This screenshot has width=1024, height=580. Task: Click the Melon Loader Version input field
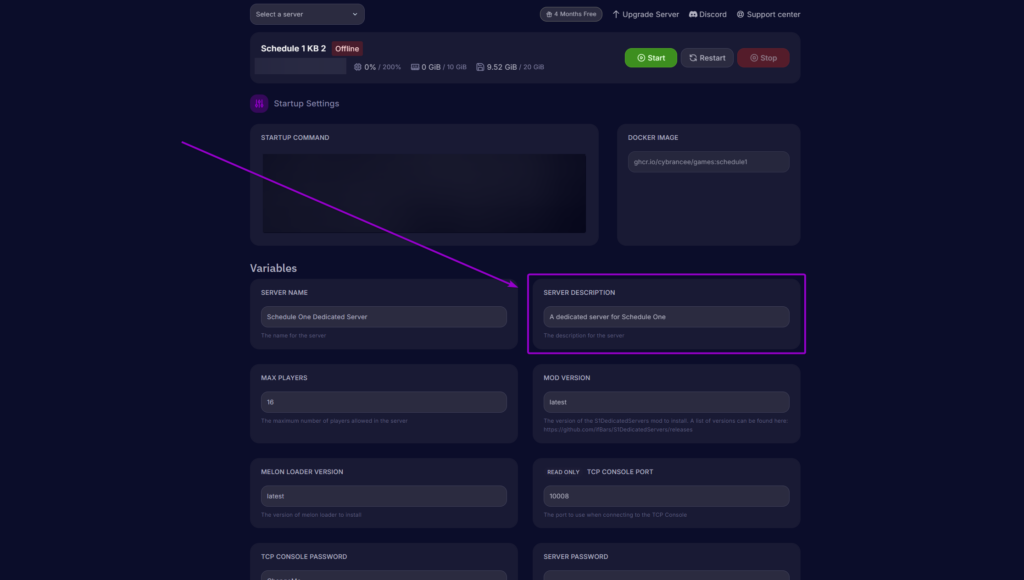tap(384, 496)
